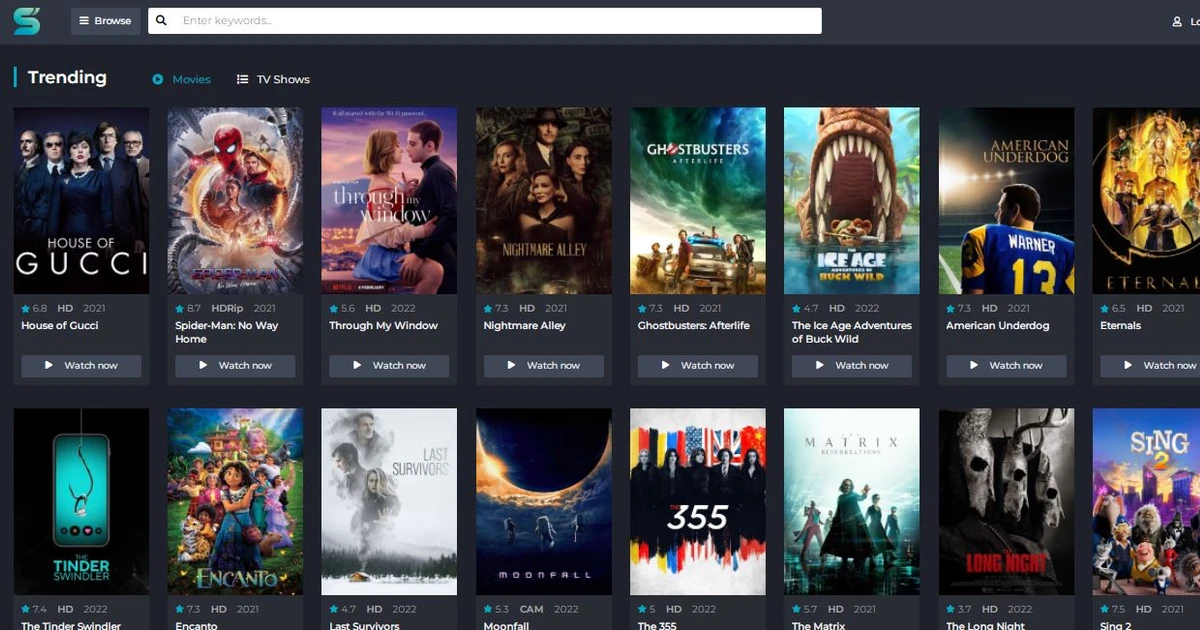Open The Long Night poster

pyautogui.click(x=1006, y=501)
